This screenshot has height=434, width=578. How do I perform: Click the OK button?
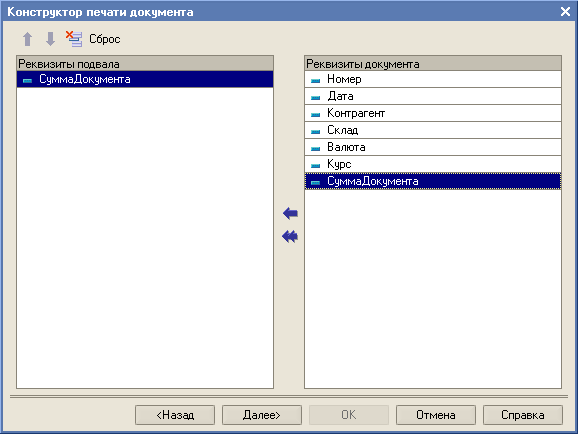point(349,415)
